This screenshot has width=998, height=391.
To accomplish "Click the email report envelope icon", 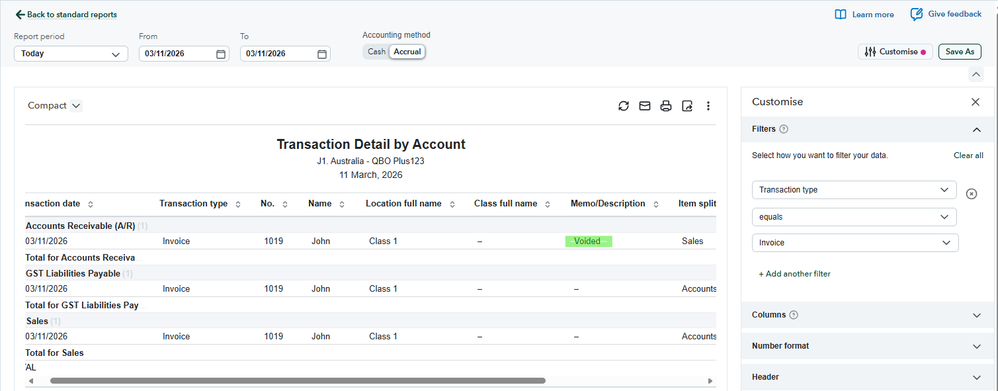I will [644, 106].
